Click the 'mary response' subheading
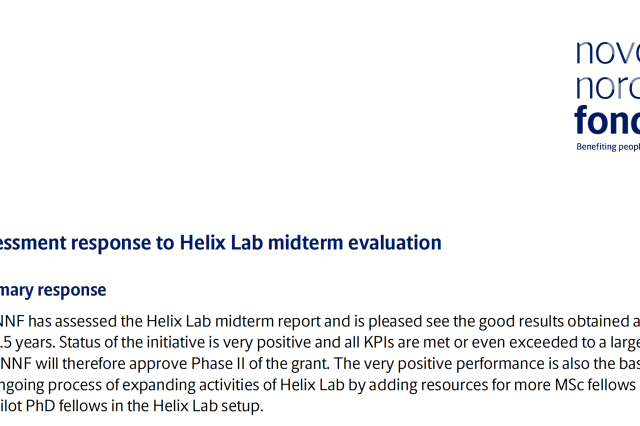The width and height of the screenshot is (640, 426). click(53, 290)
